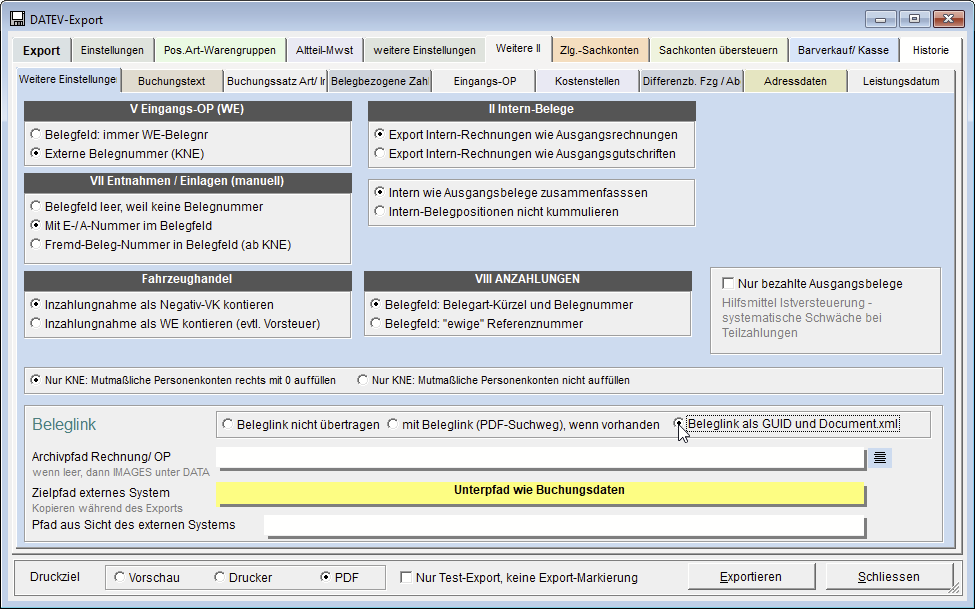Open the Eingangs-OP sub-tab
975x609 pixels.
coord(484,81)
